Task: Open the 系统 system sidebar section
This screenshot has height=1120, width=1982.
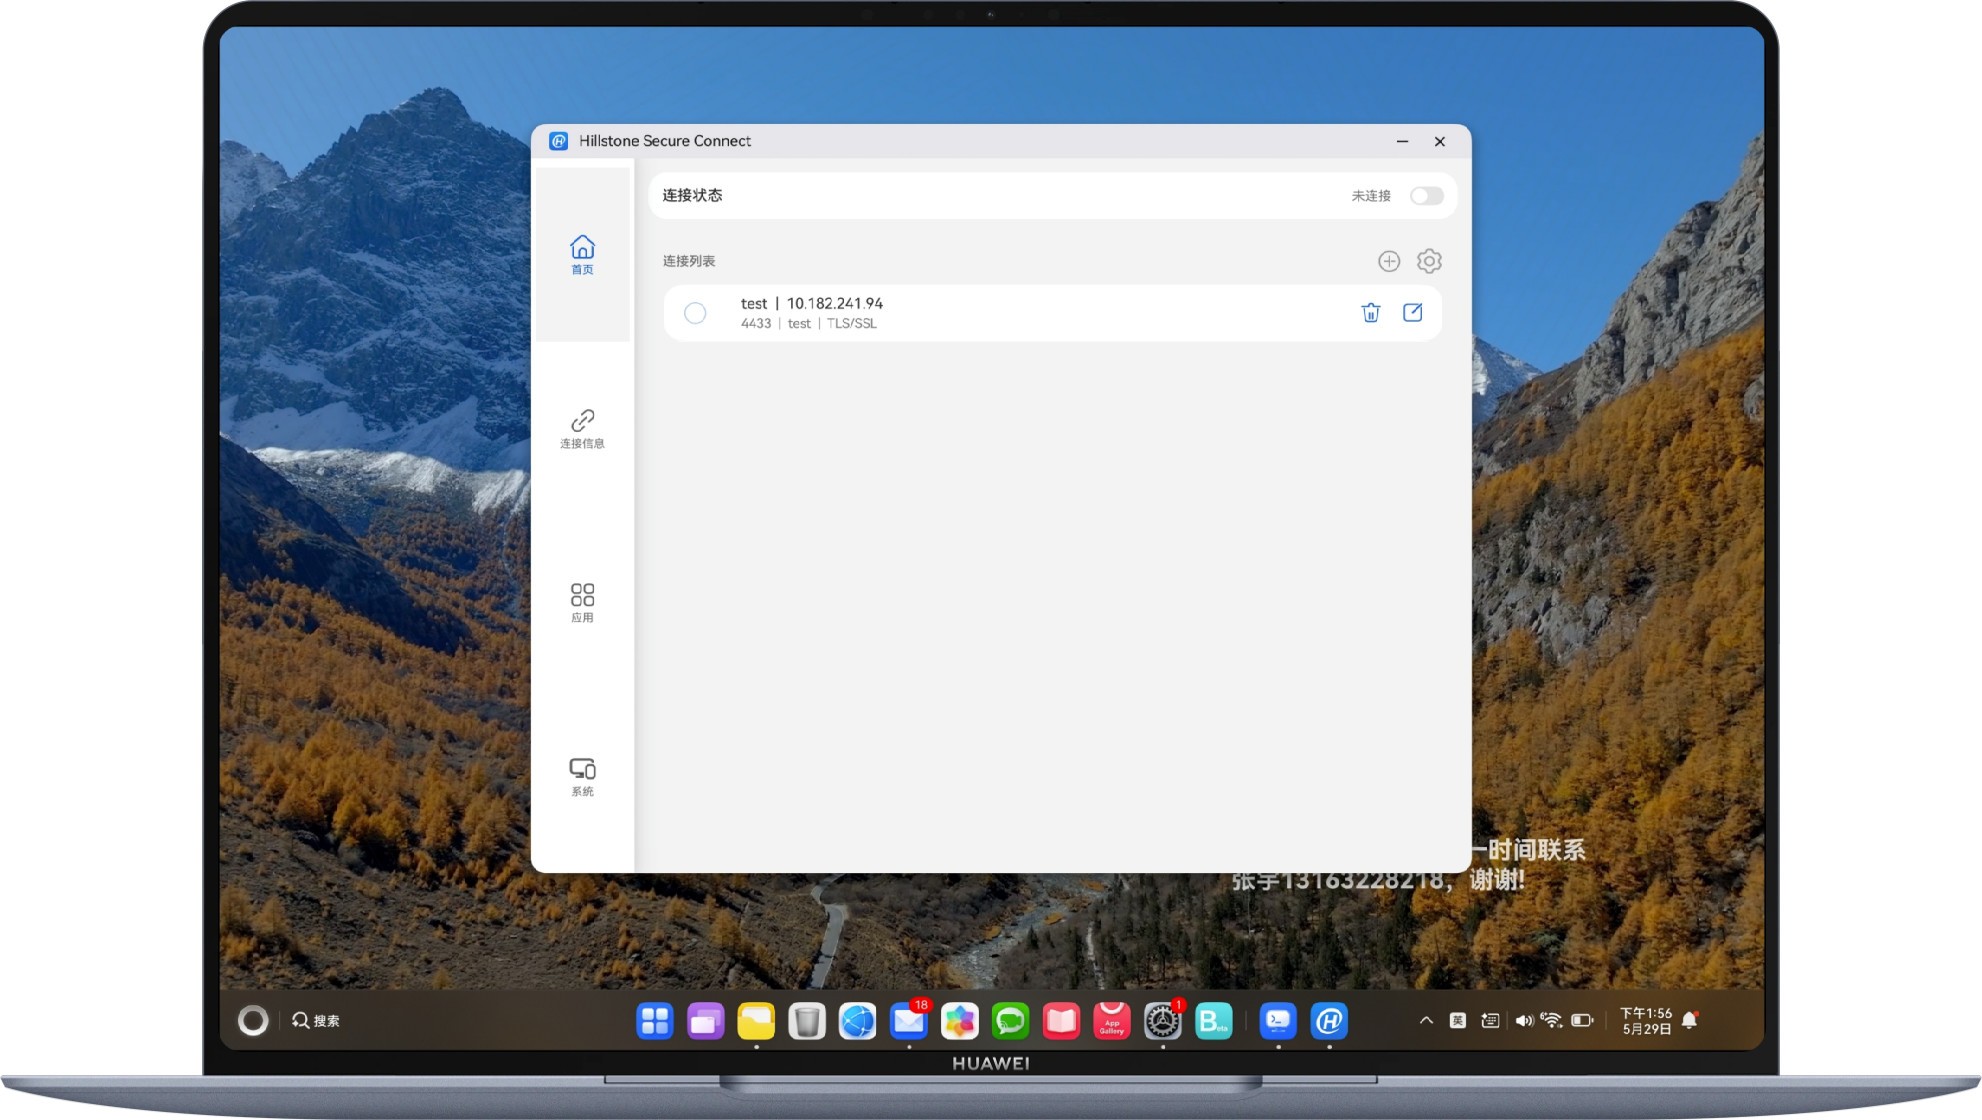Action: coord(582,777)
